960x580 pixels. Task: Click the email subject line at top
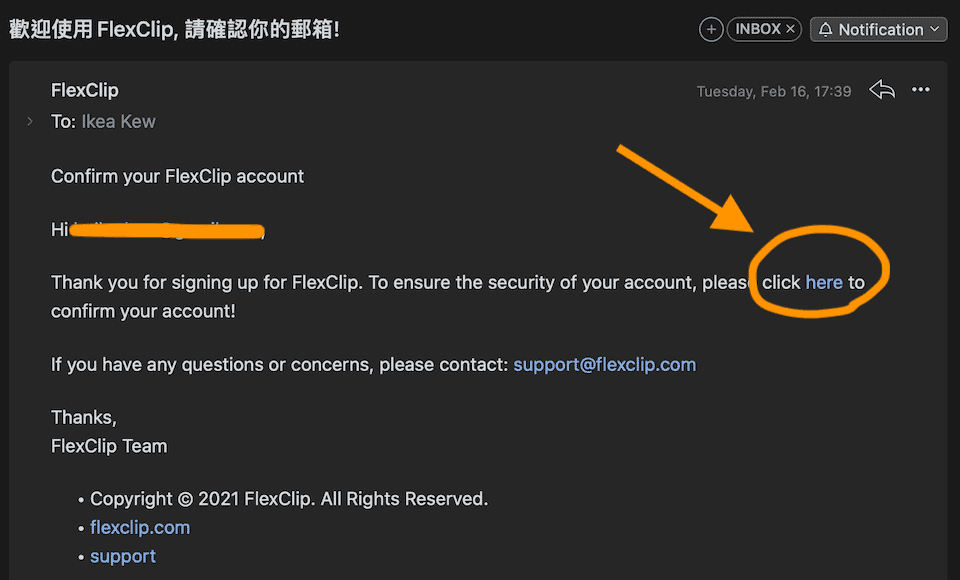175,29
